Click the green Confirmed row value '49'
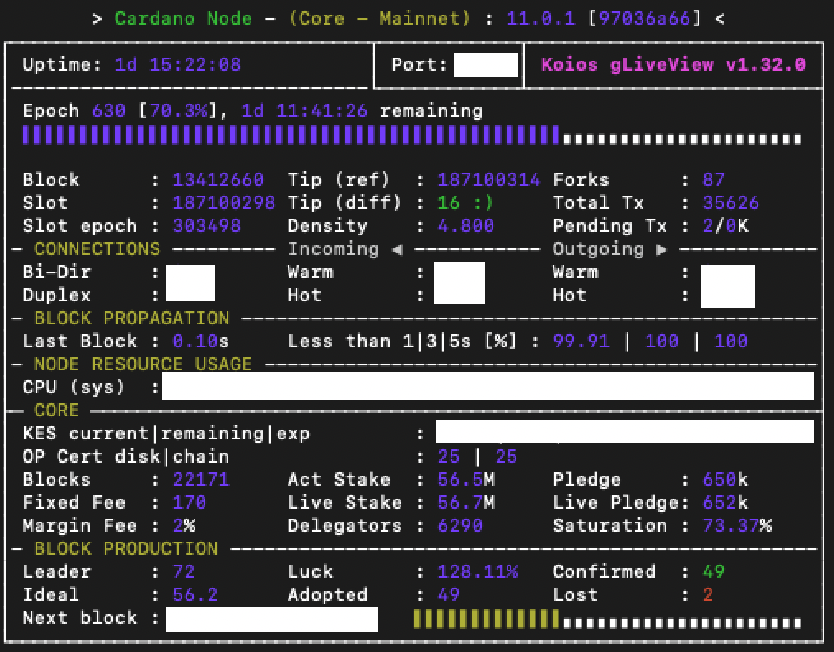Screen dimensions: 834x652 (x=713, y=572)
